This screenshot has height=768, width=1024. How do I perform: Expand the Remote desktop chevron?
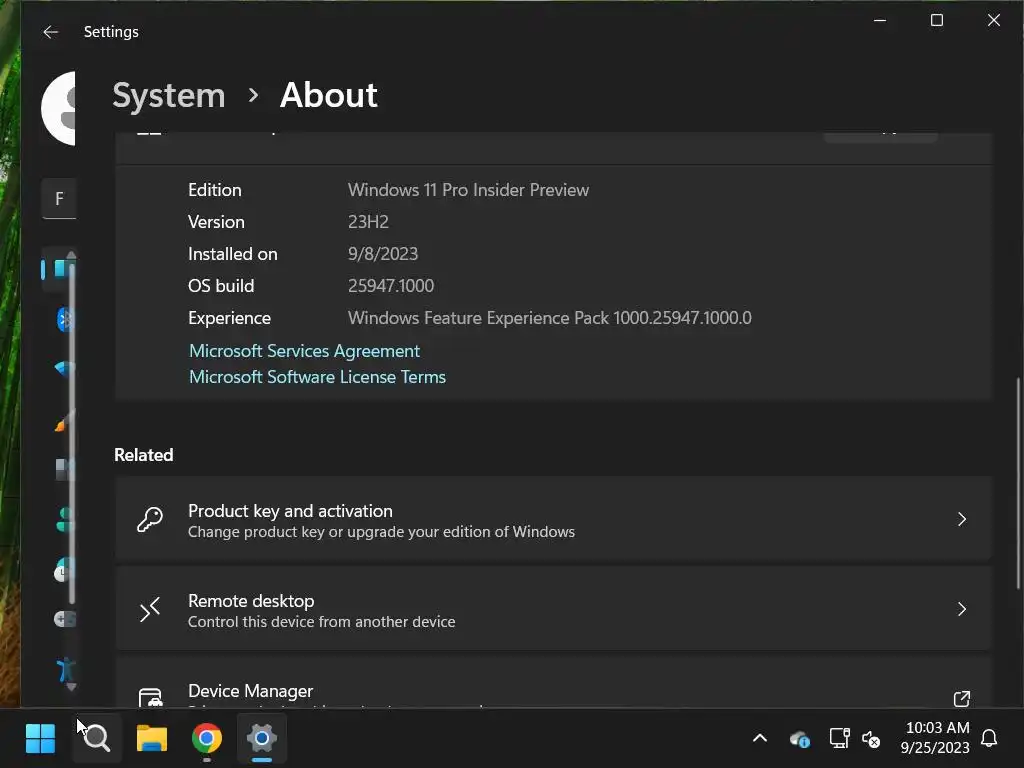tap(962, 610)
